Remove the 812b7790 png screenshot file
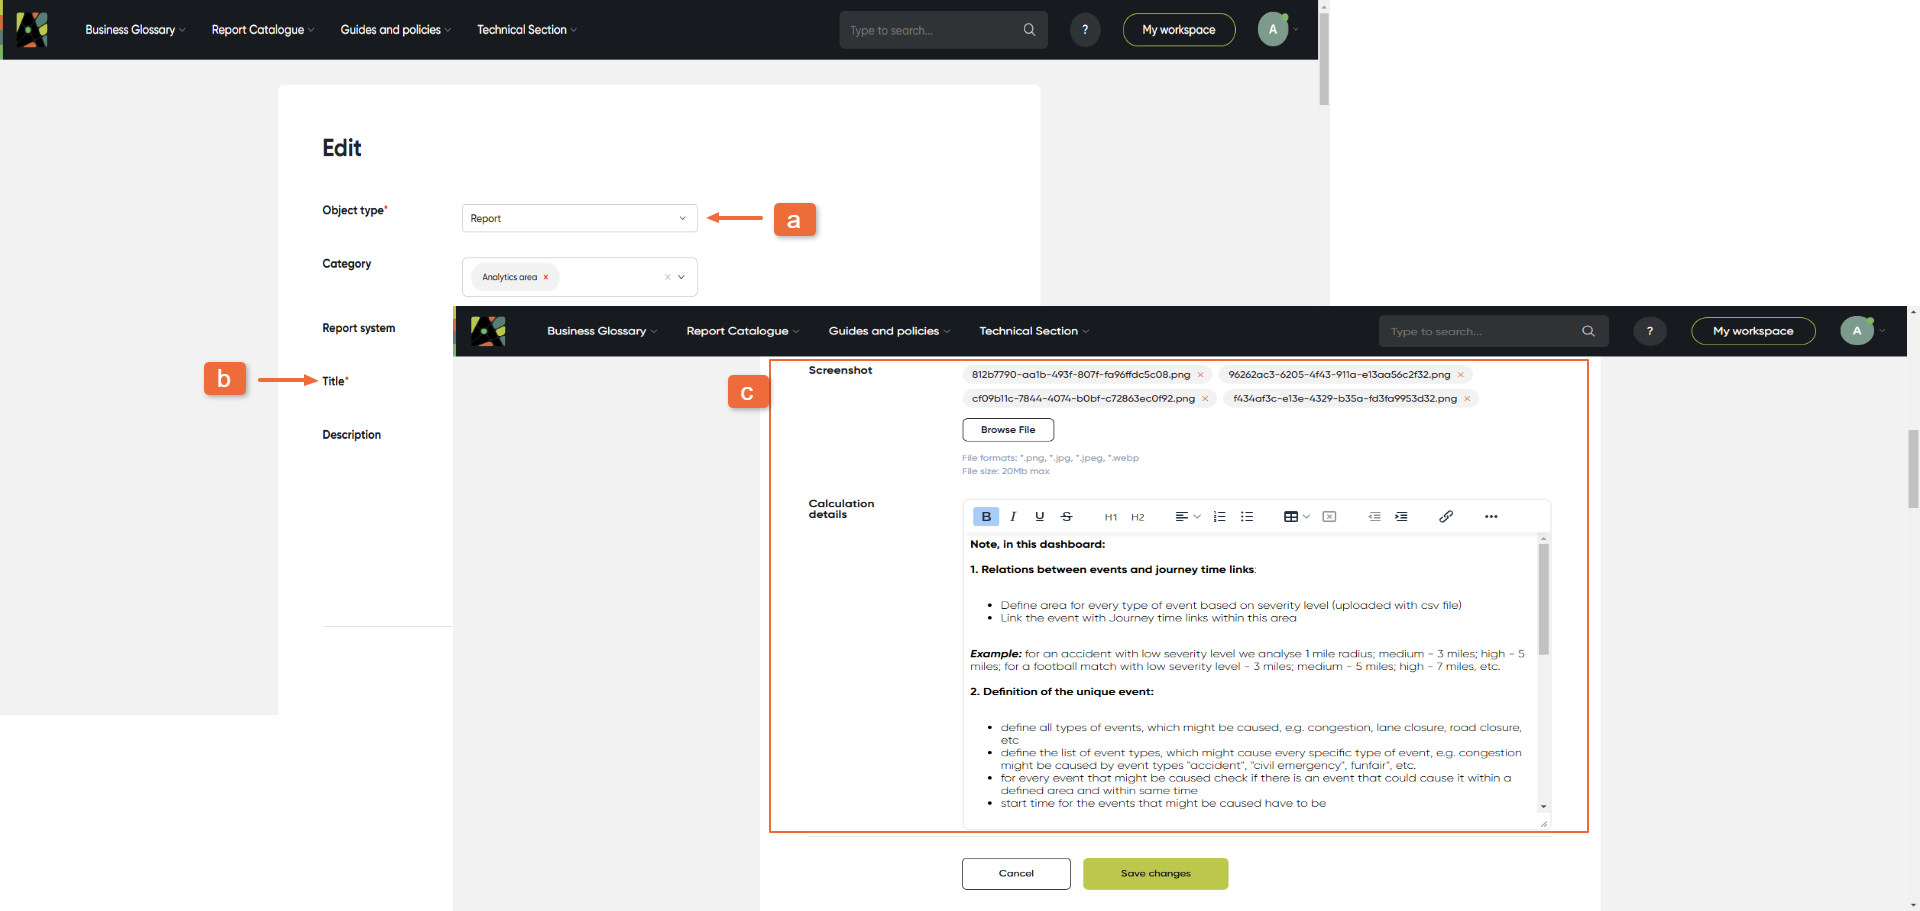Image resolution: width=1920 pixels, height=911 pixels. (x=1201, y=375)
